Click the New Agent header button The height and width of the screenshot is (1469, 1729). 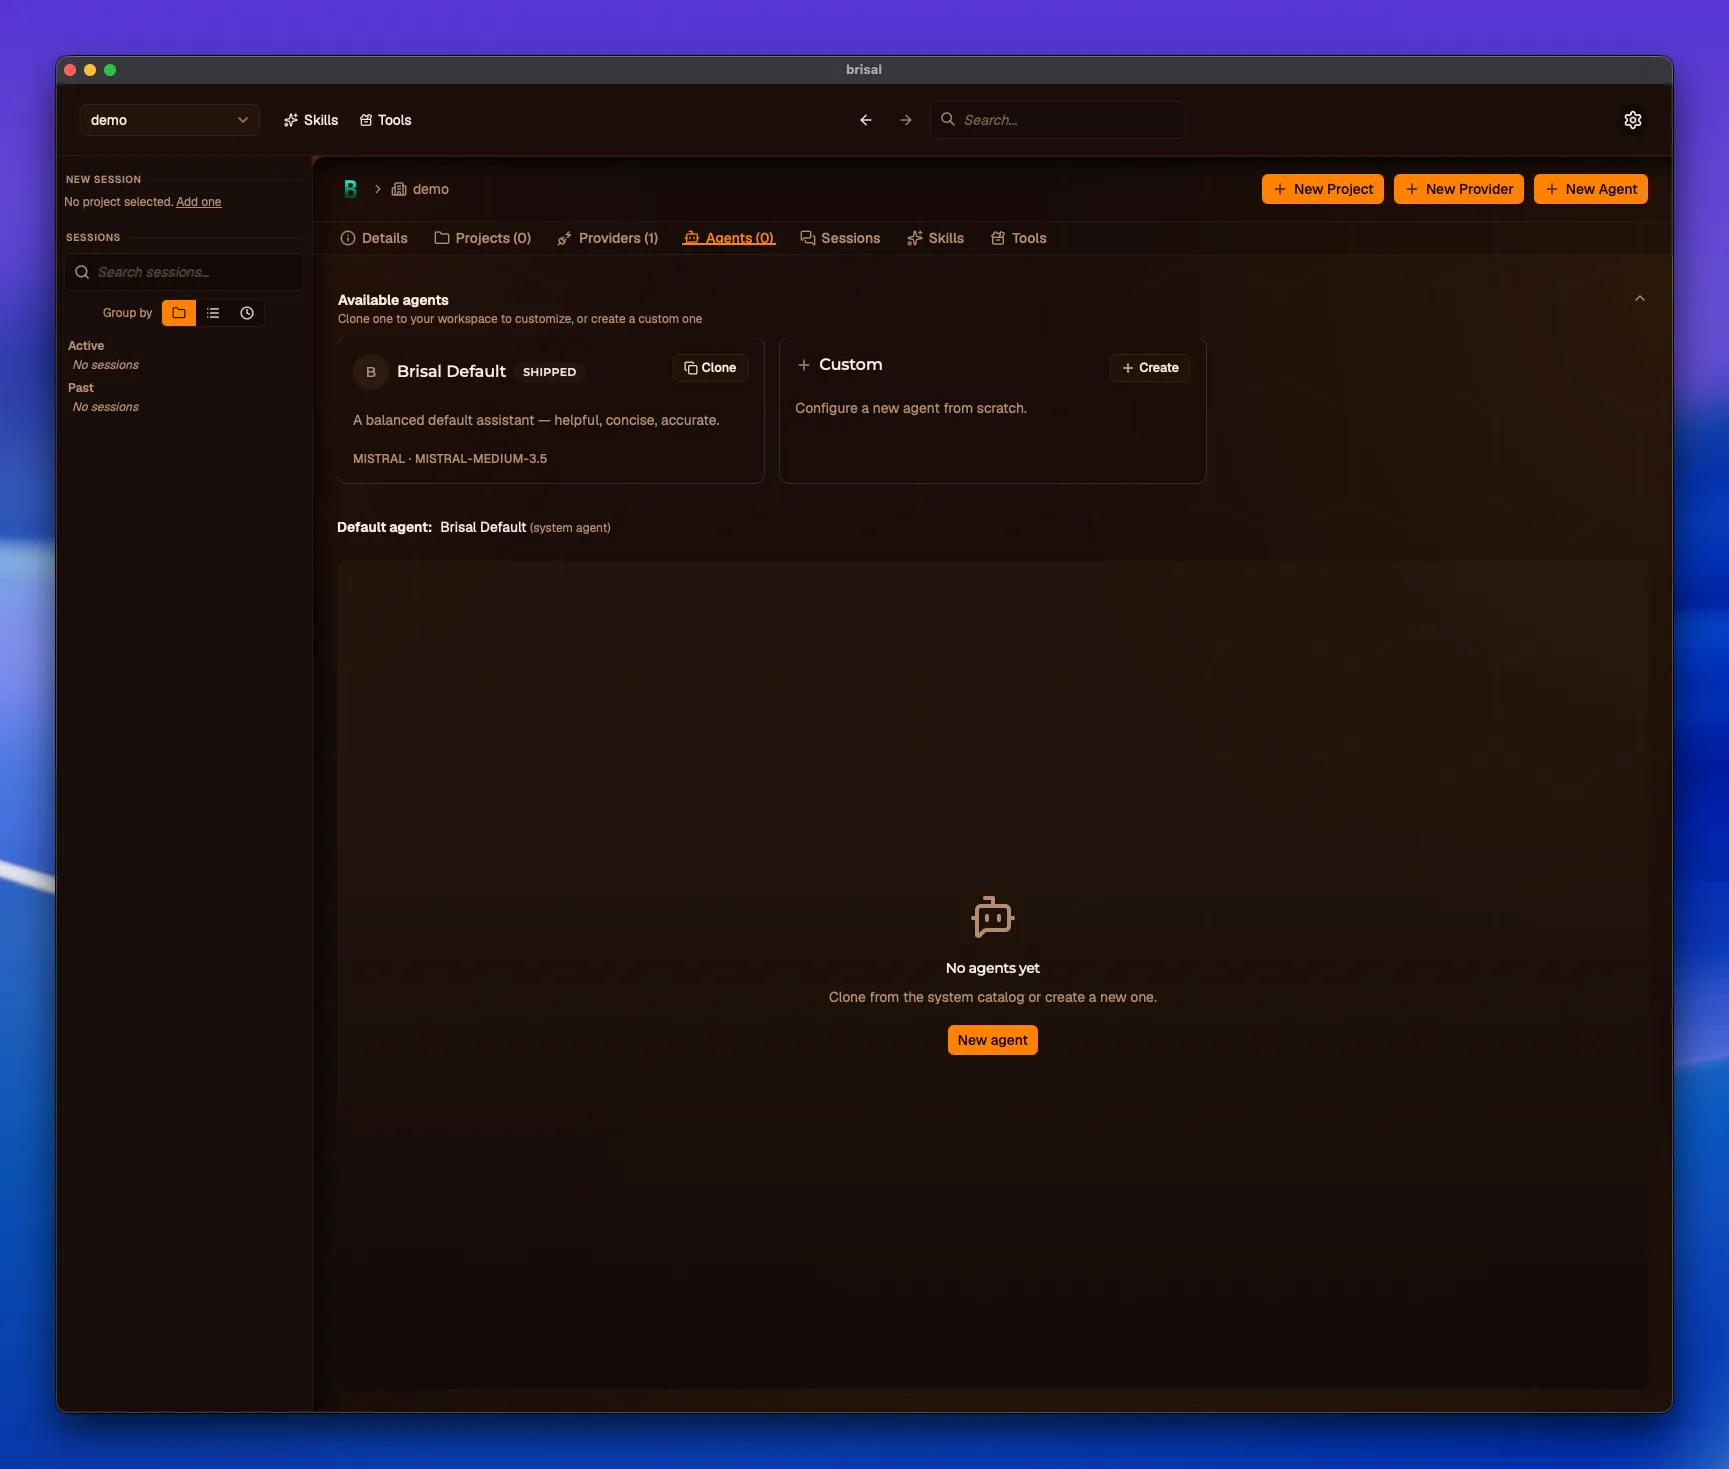pos(1591,189)
